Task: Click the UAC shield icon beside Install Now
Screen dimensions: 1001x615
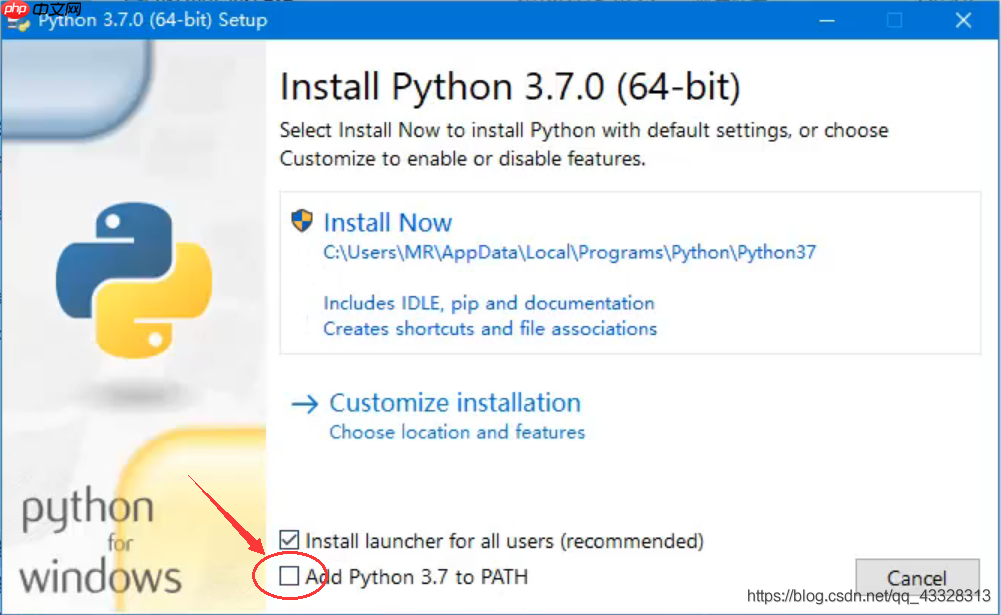Action: click(x=302, y=221)
